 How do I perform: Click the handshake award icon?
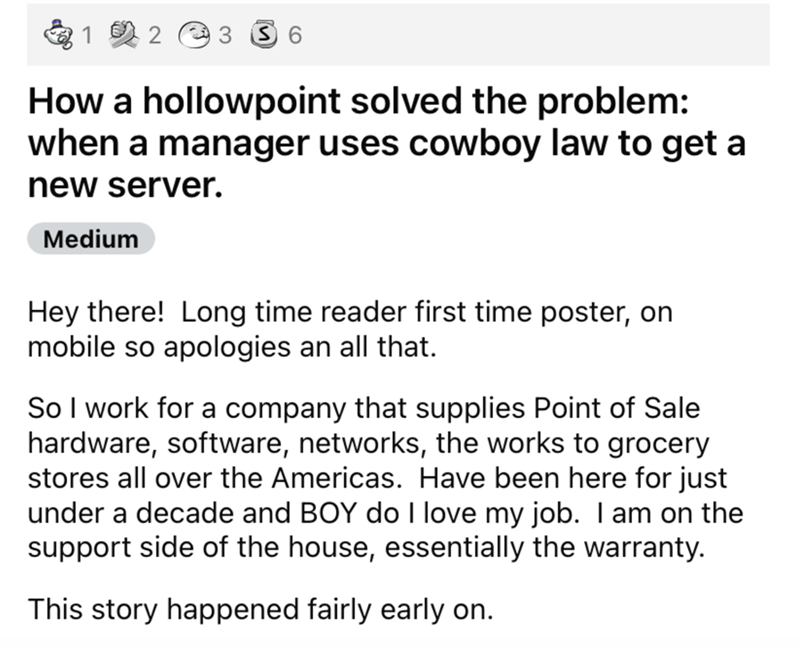[x=129, y=37]
